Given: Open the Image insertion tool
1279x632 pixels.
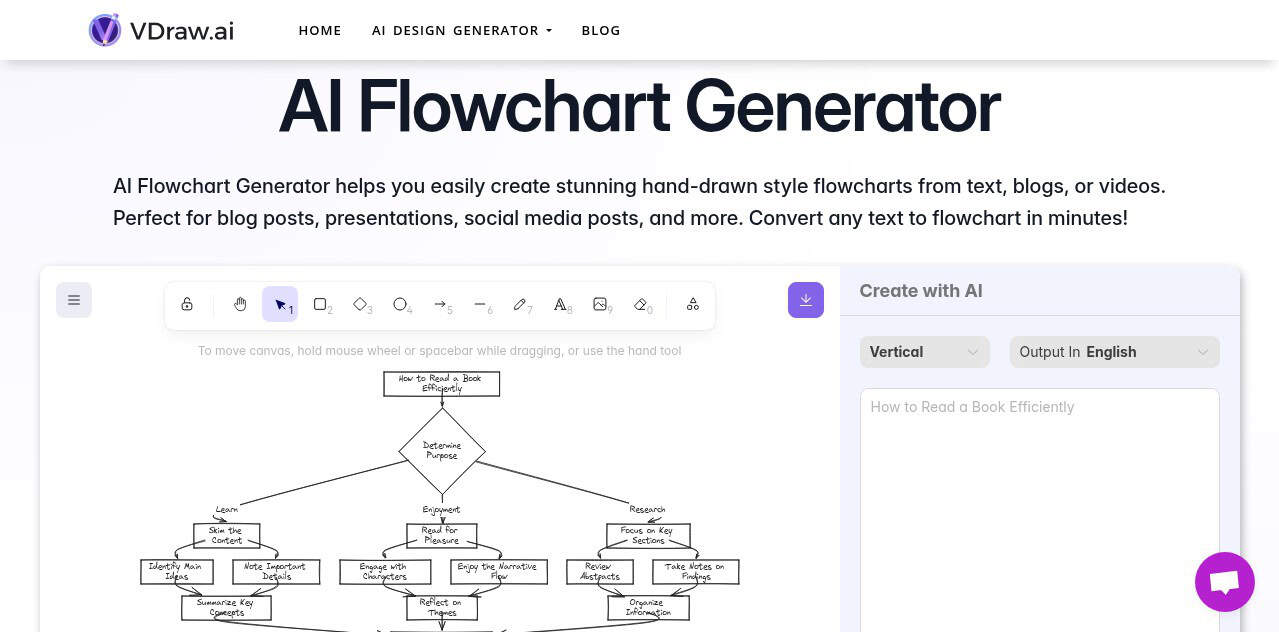Looking at the screenshot, I should 600,304.
